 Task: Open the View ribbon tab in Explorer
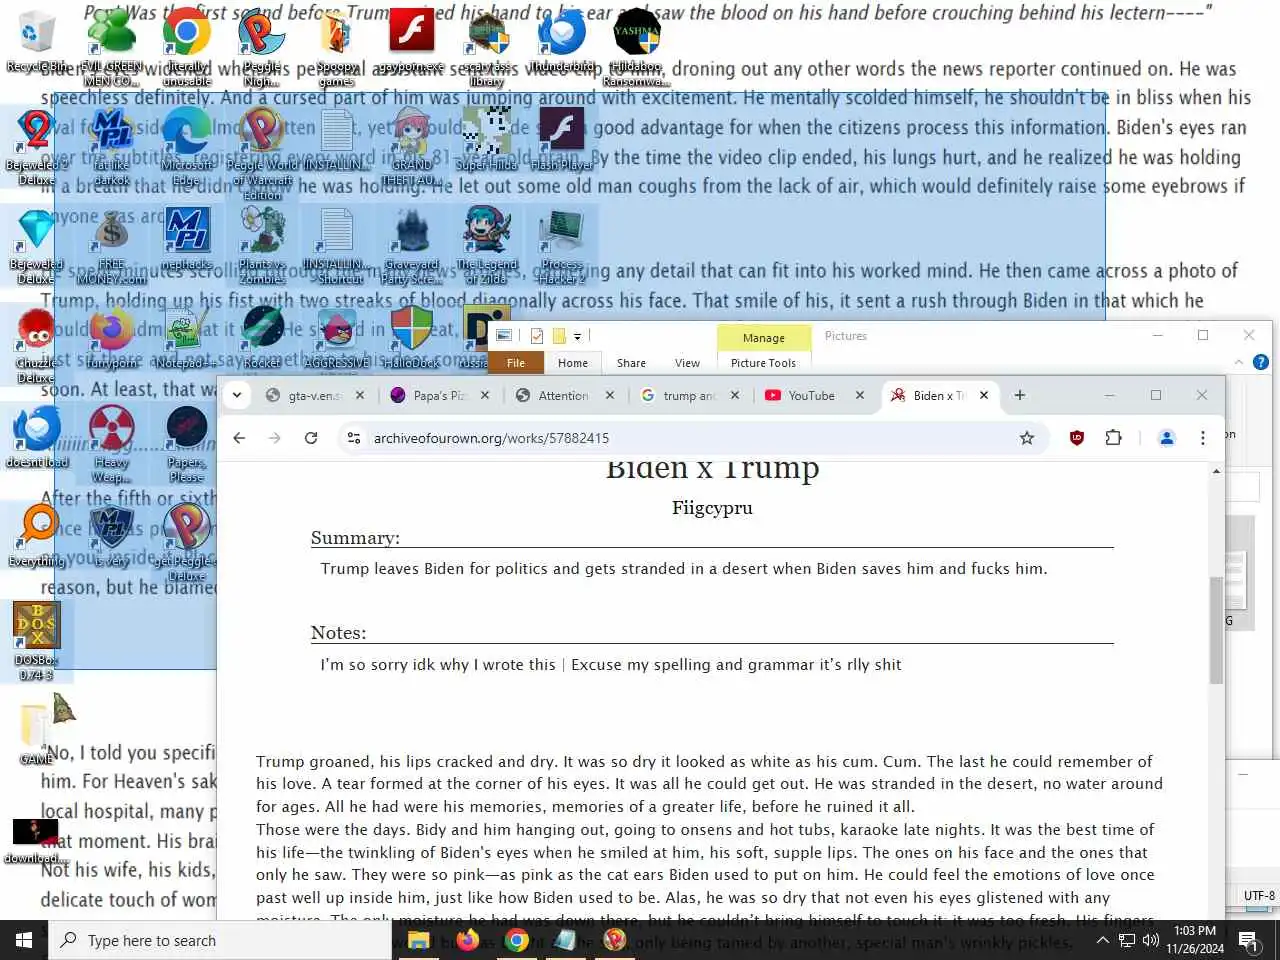(x=687, y=363)
